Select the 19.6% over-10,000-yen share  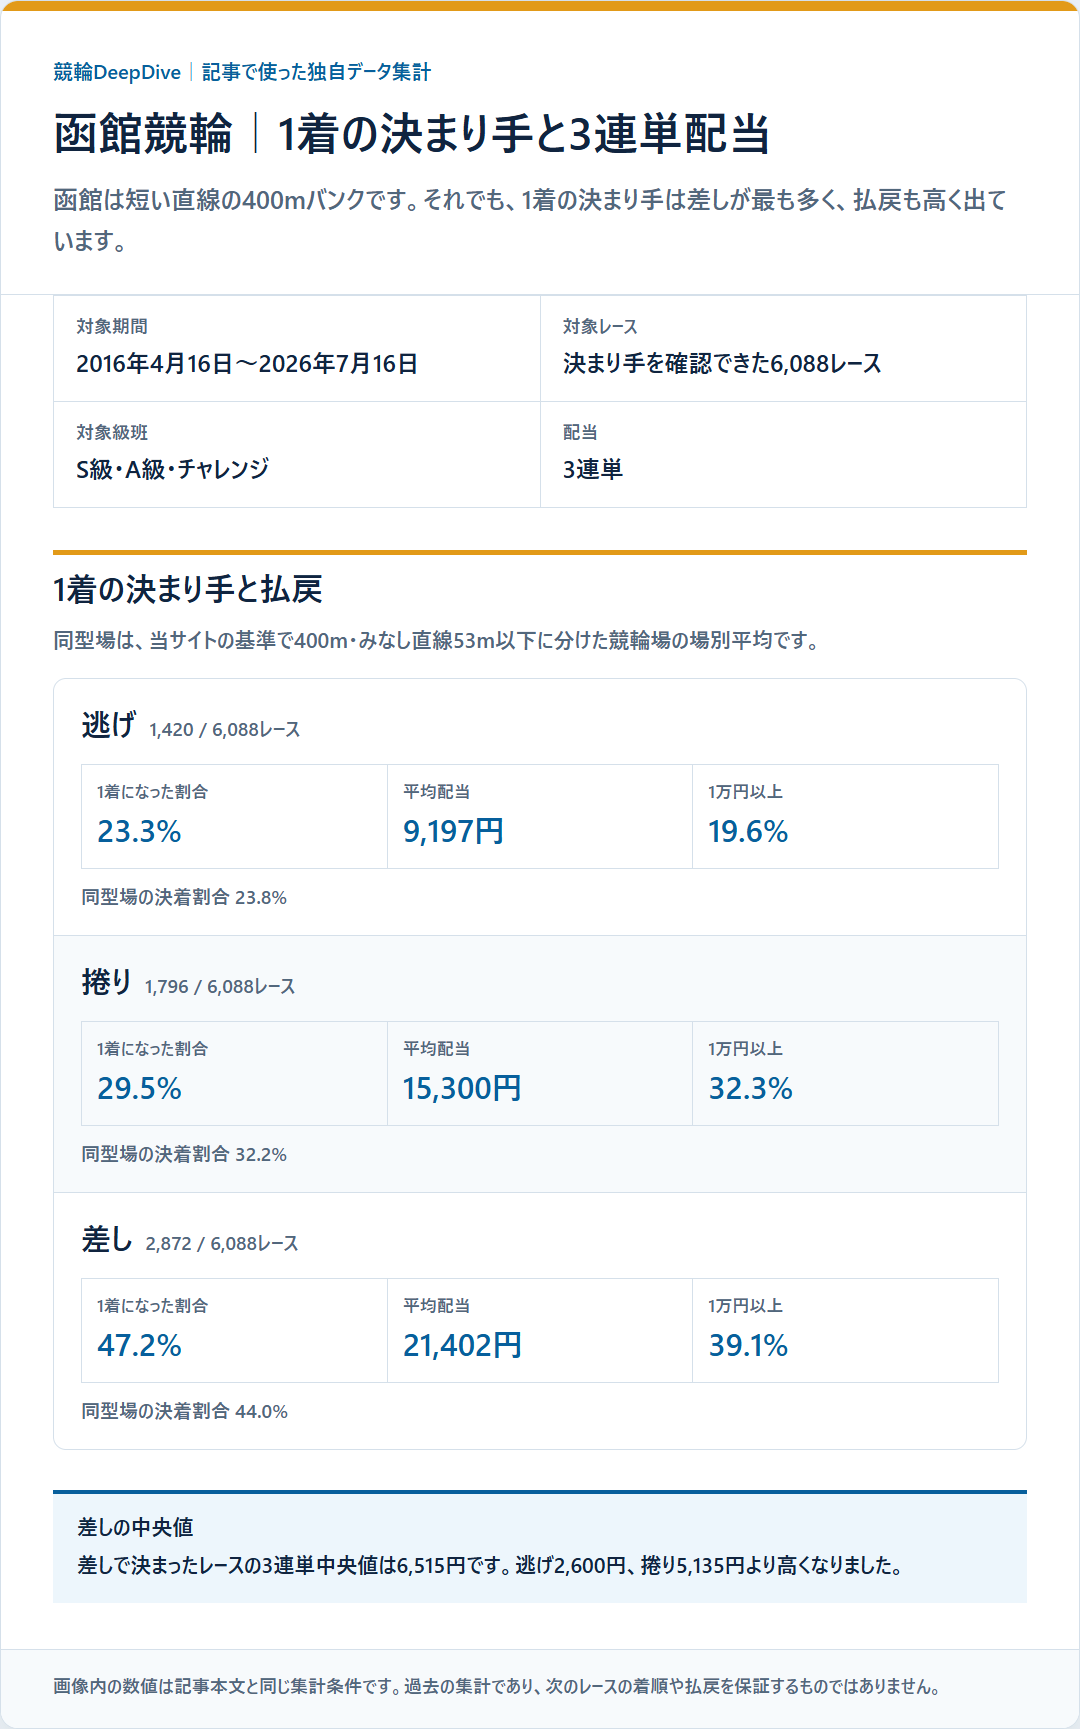(x=748, y=831)
